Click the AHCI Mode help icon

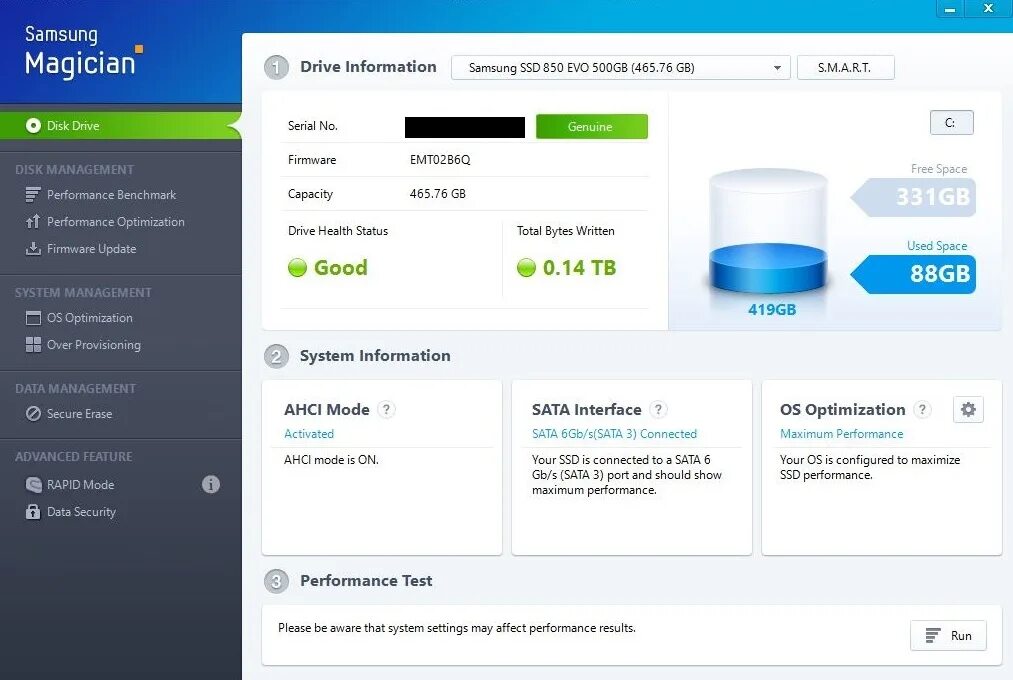(x=386, y=409)
